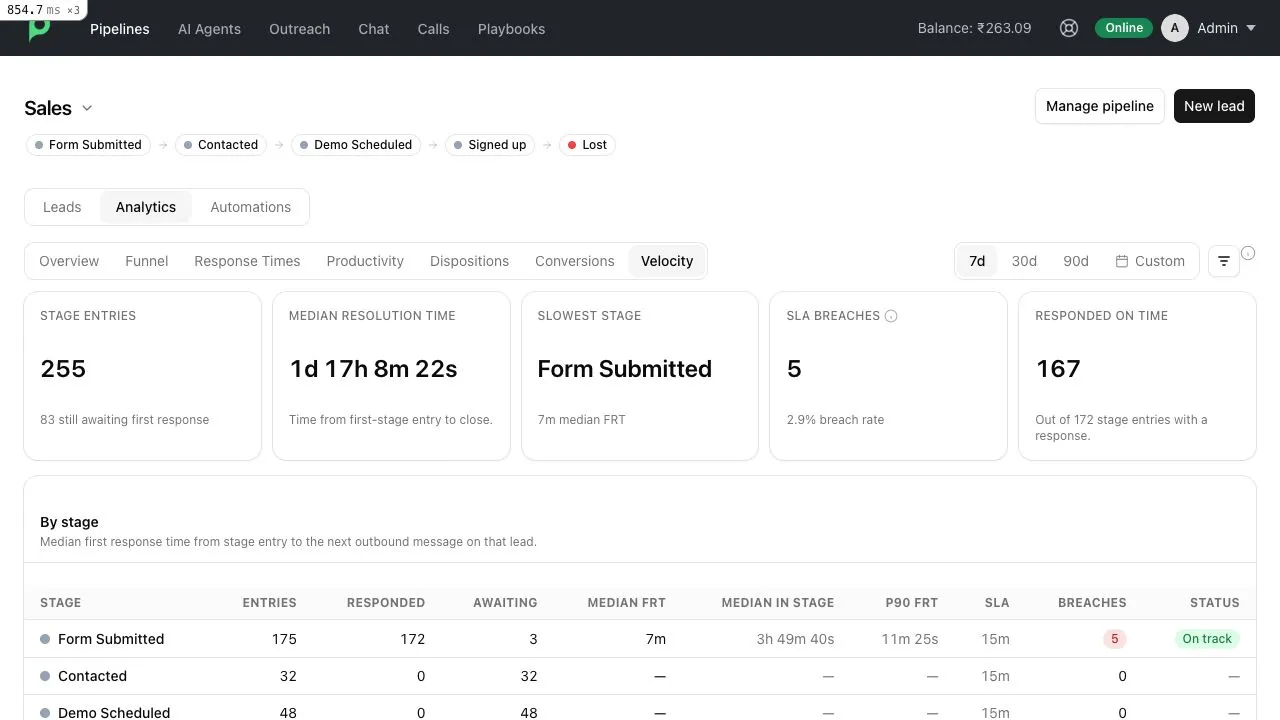Click the info icon beside filter button
Image resolution: width=1280 pixels, height=720 pixels.
tap(1248, 253)
